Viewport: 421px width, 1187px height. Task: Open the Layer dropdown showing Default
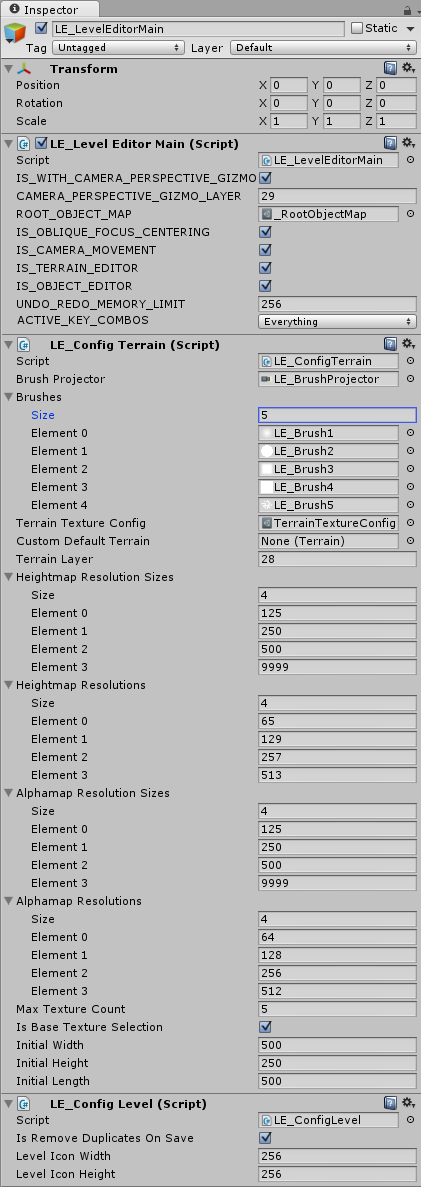coord(323,48)
